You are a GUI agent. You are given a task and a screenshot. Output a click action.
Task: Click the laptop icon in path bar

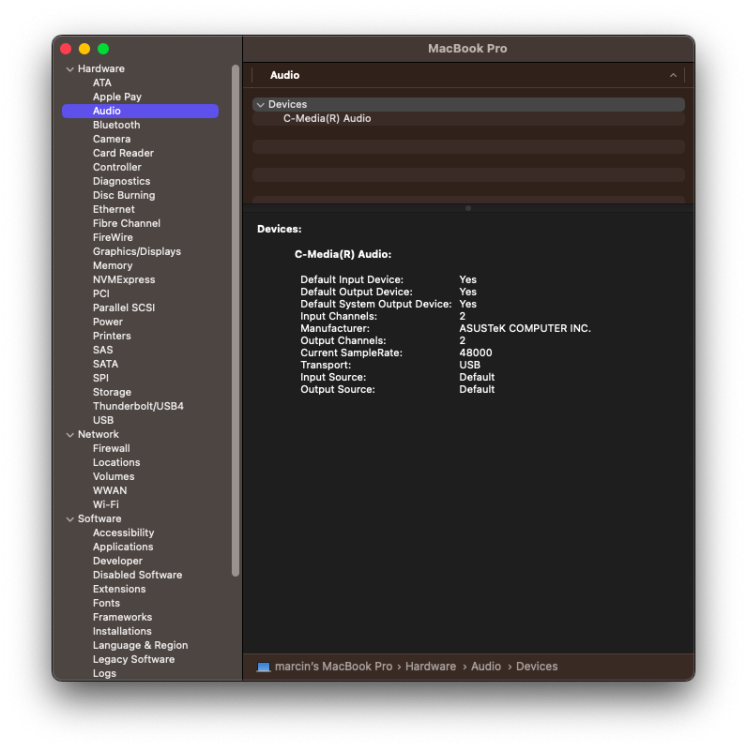[264, 666]
